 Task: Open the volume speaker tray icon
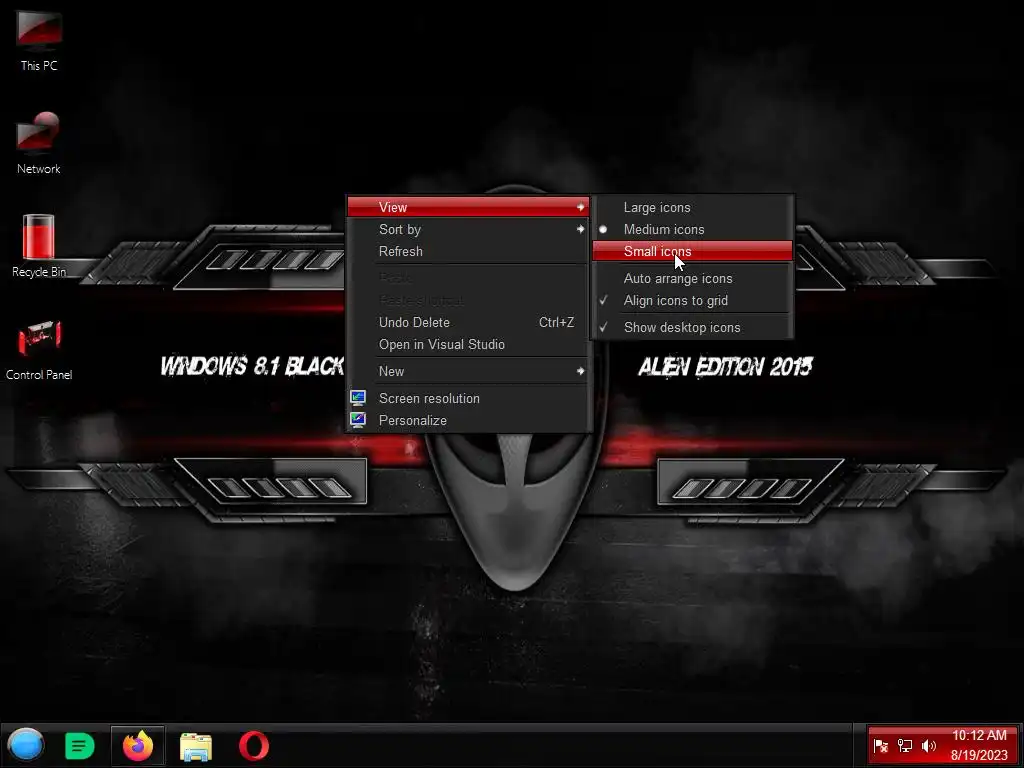[x=928, y=746]
